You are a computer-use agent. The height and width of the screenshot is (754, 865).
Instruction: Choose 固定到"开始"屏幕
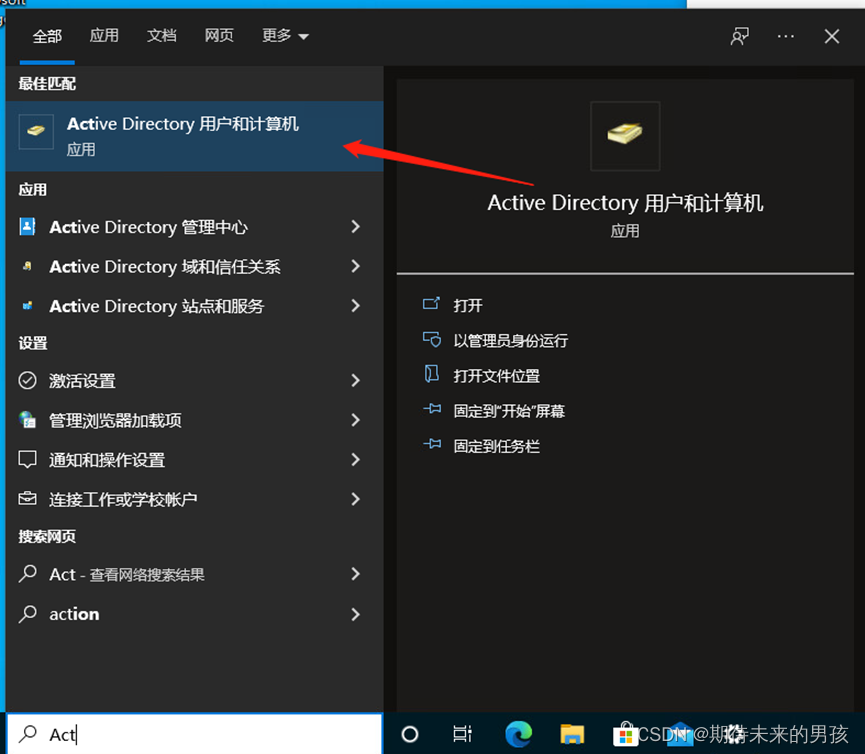509,411
